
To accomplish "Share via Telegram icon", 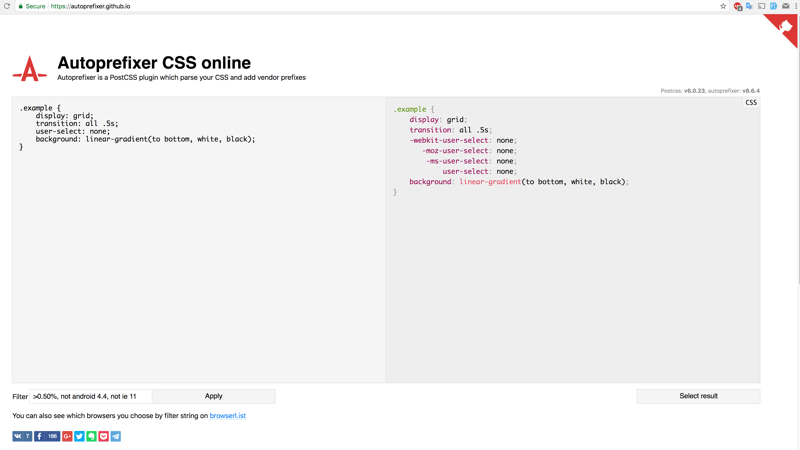I will (115, 436).
